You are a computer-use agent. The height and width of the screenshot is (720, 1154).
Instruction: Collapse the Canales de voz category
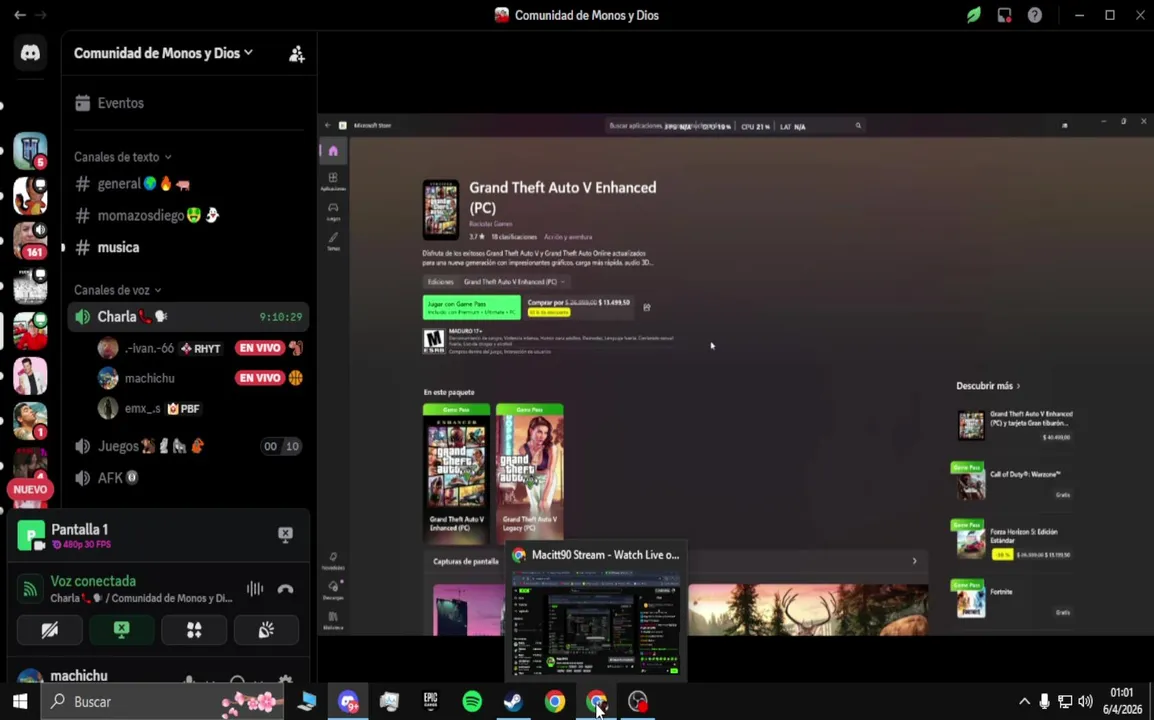point(118,290)
